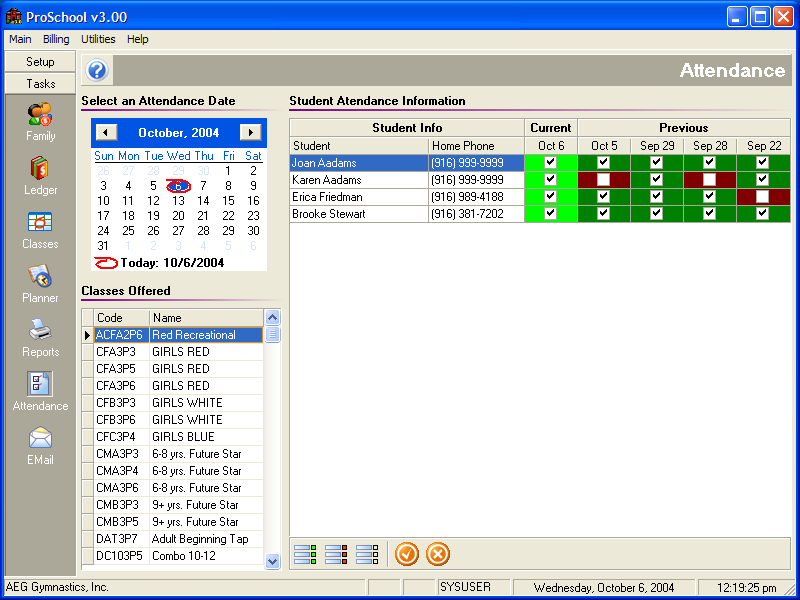
Task: Open the EMail envelope icon
Action: (40, 439)
